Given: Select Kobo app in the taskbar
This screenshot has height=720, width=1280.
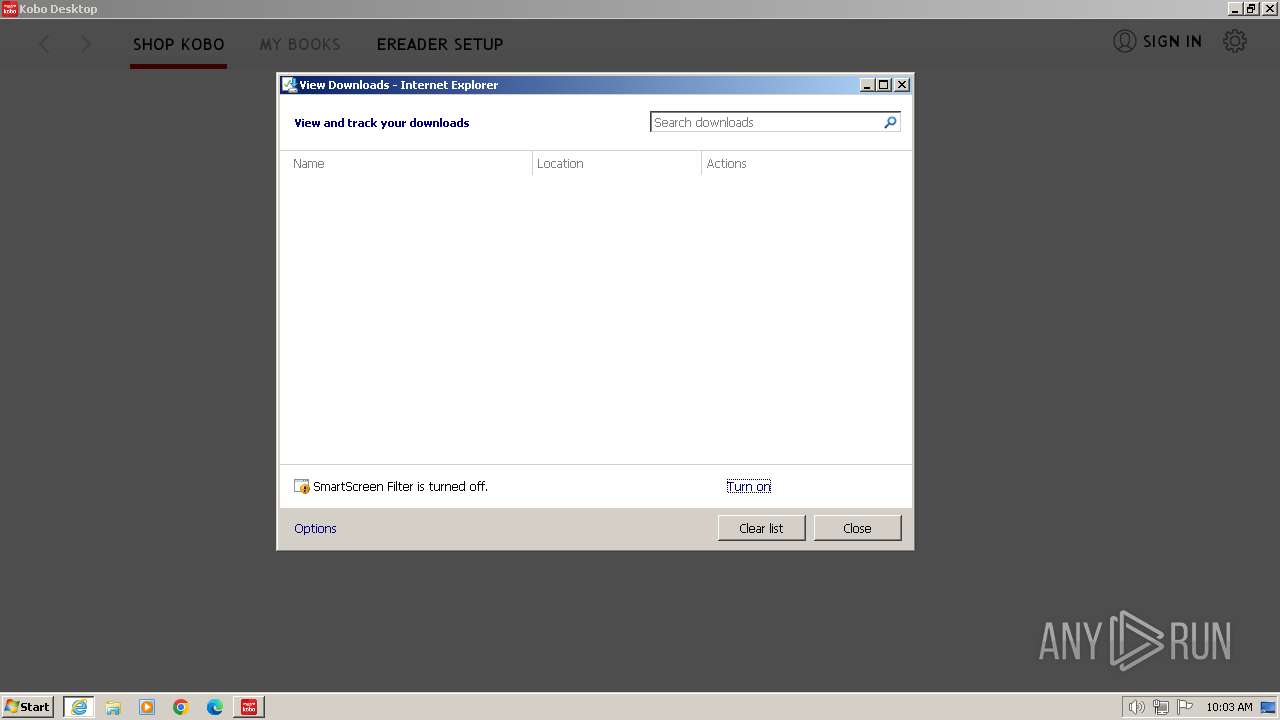Looking at the screenshot, I should click(x=249, y=707).
